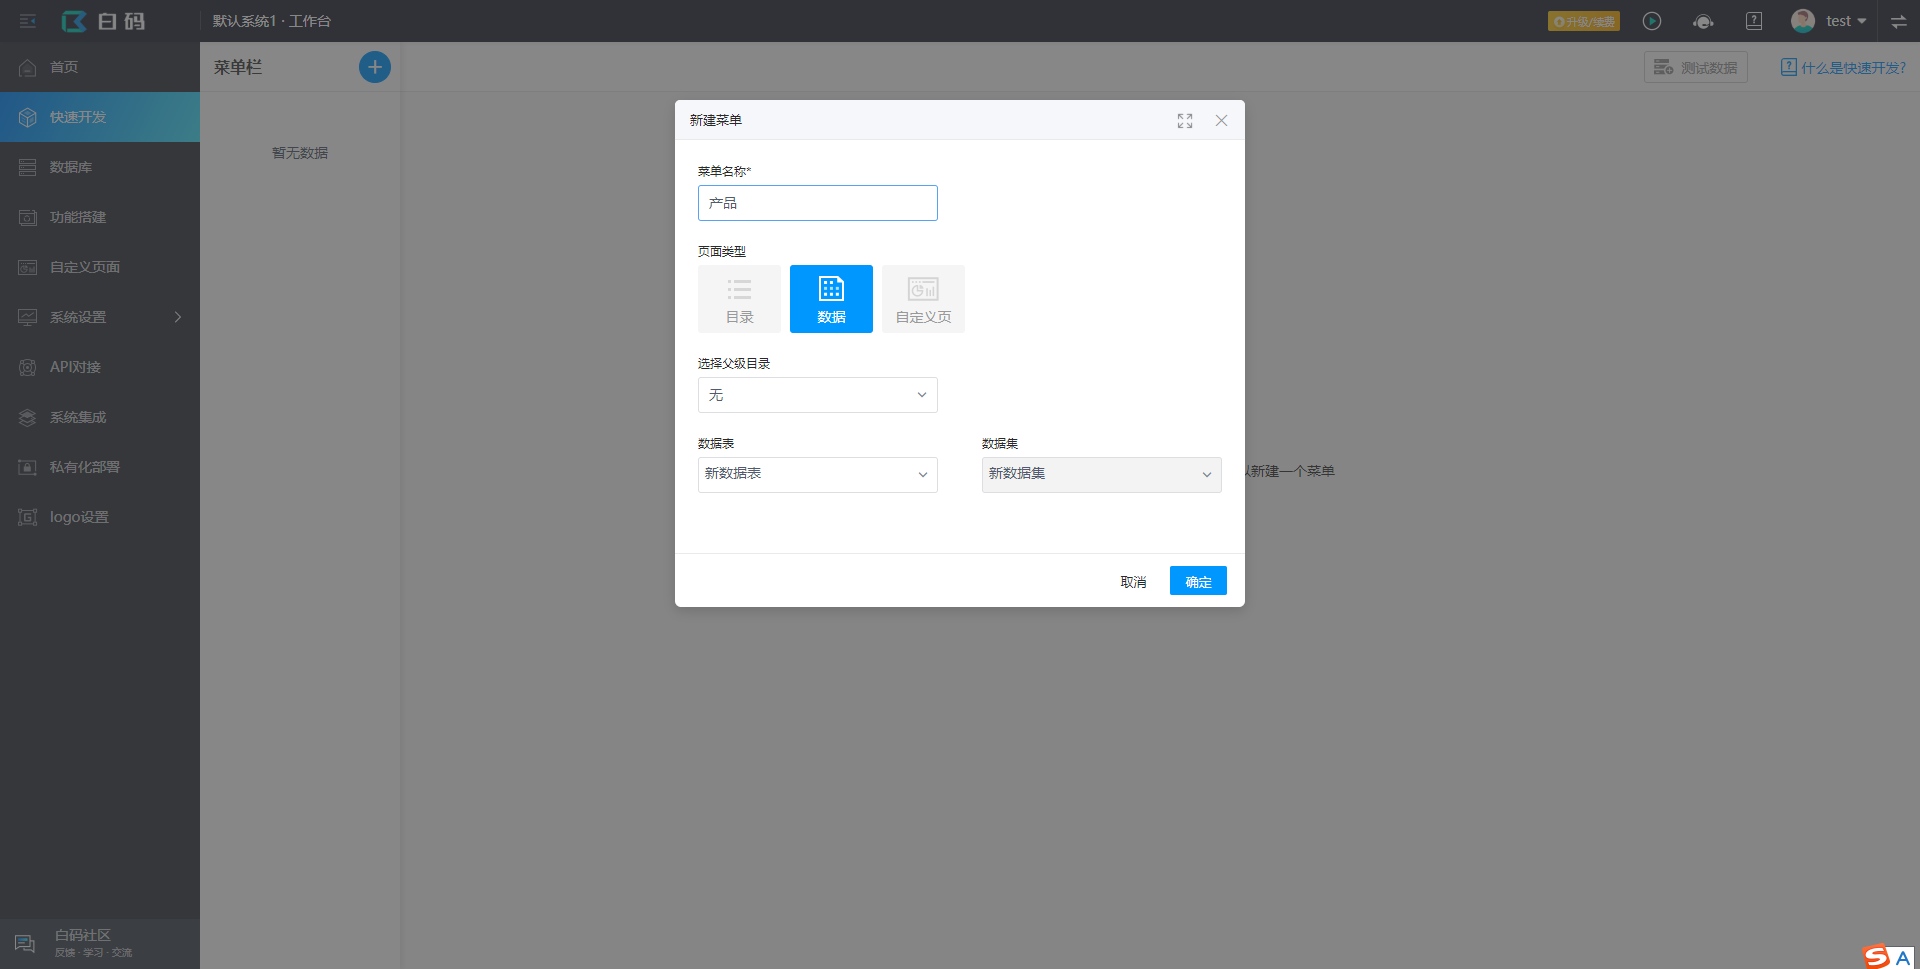
Task: Open the 数据集 dropdown
Action: (x=1102, y=475)
